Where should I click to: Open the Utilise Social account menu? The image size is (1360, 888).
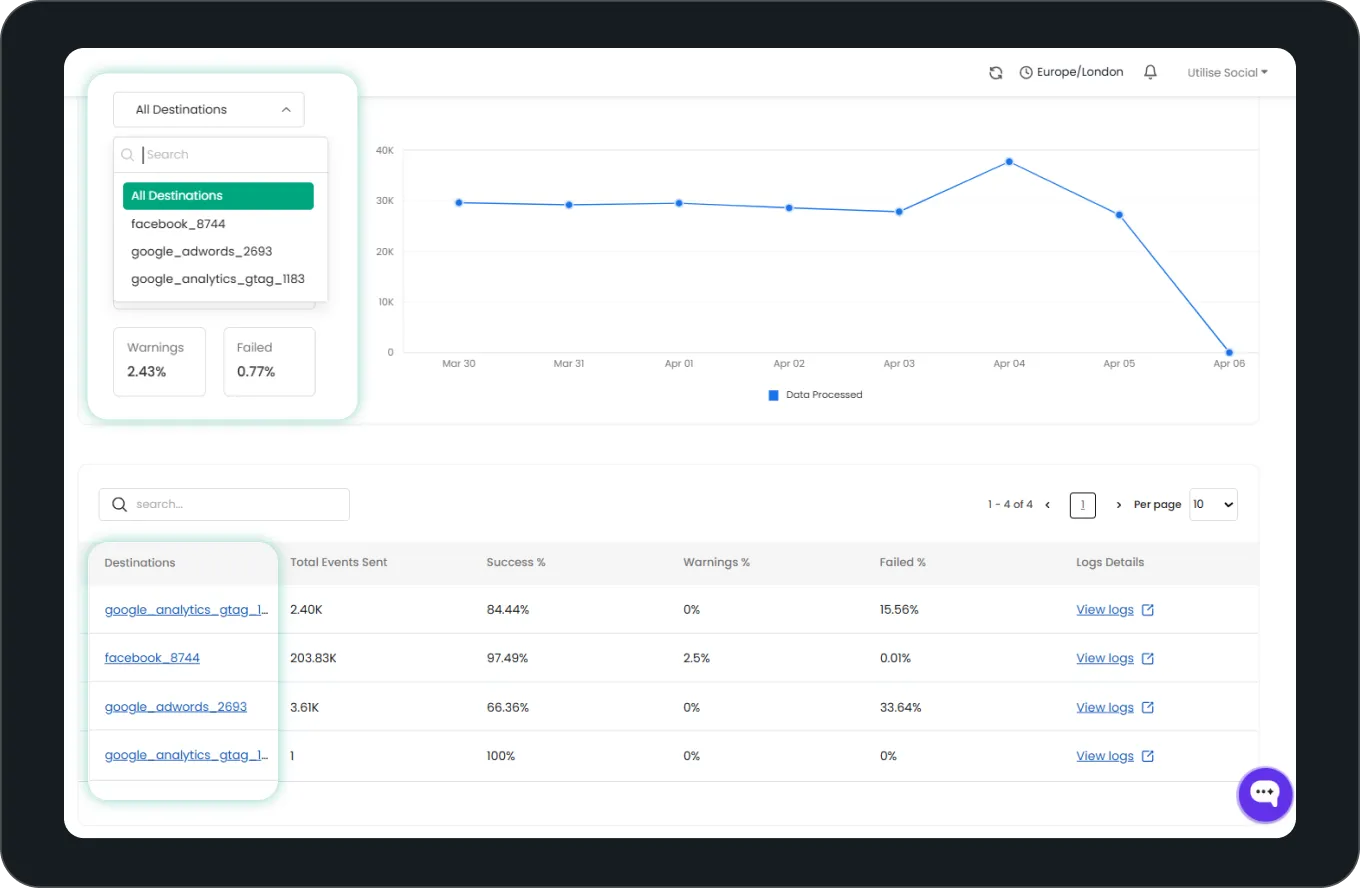pyautogui.click(x=1227, y=73)
